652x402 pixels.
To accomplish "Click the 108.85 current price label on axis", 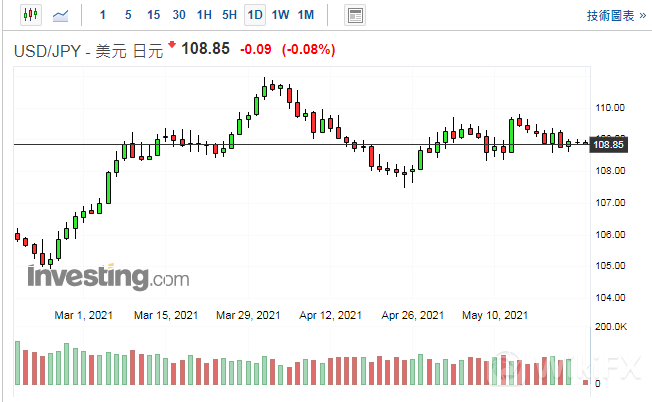I will (608, 145).
